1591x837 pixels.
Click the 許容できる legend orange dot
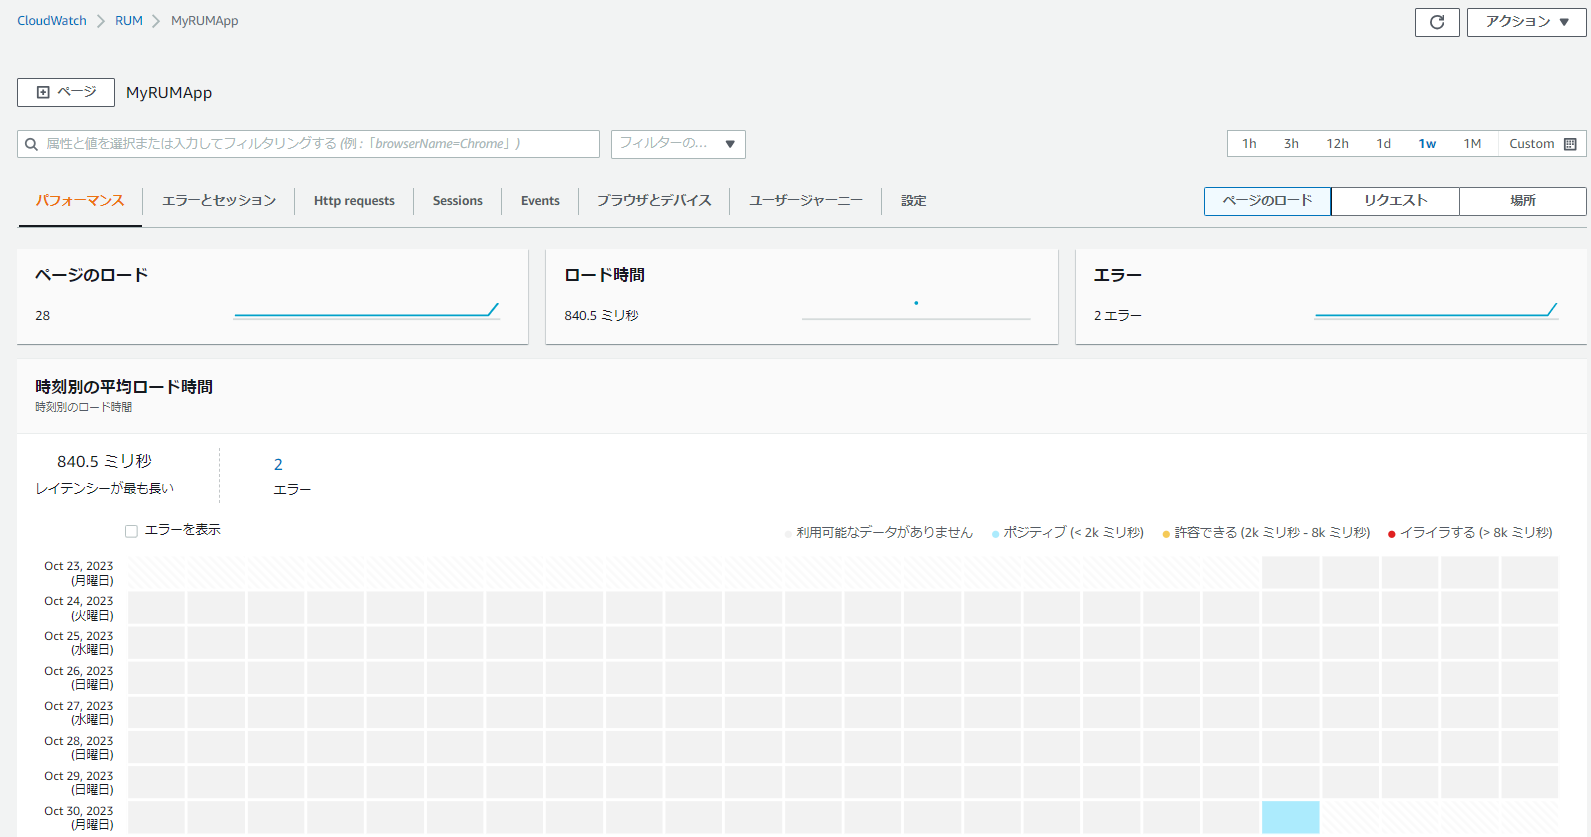(x=1166, y=534)
